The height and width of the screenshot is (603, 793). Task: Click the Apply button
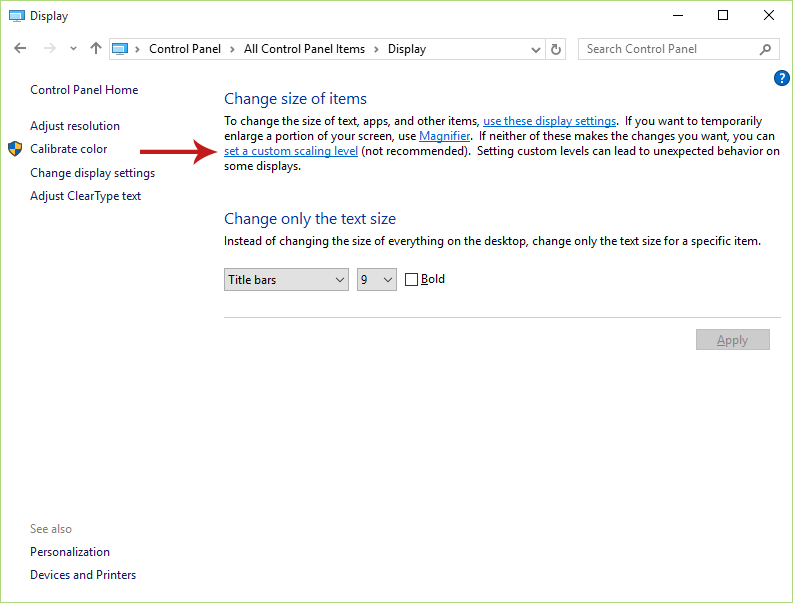click(733, 340)
